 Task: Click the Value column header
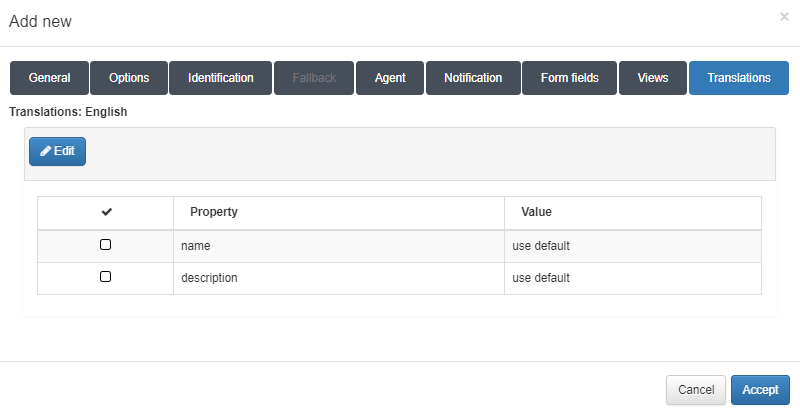coord(536,213)
